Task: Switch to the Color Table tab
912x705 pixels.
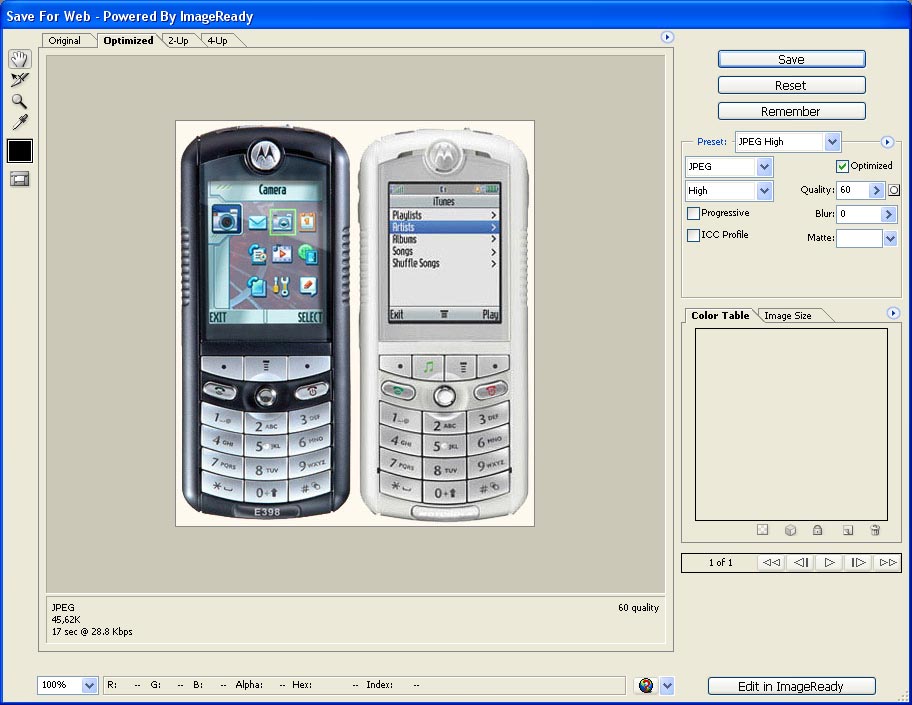Action: click(720, 315)
